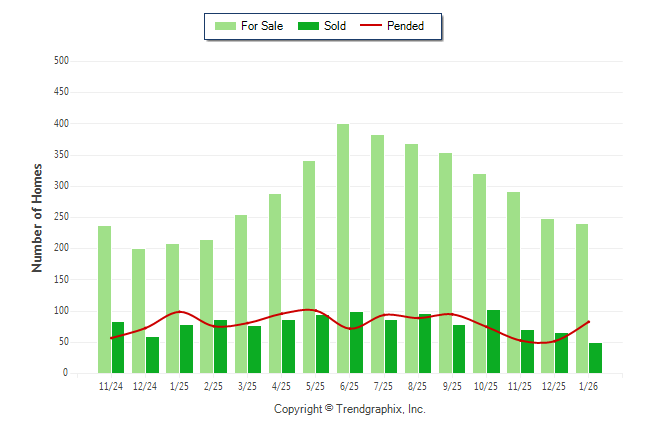
Task: Click the dark green Sold legend swatch
Action: click(x=308, y=26)
